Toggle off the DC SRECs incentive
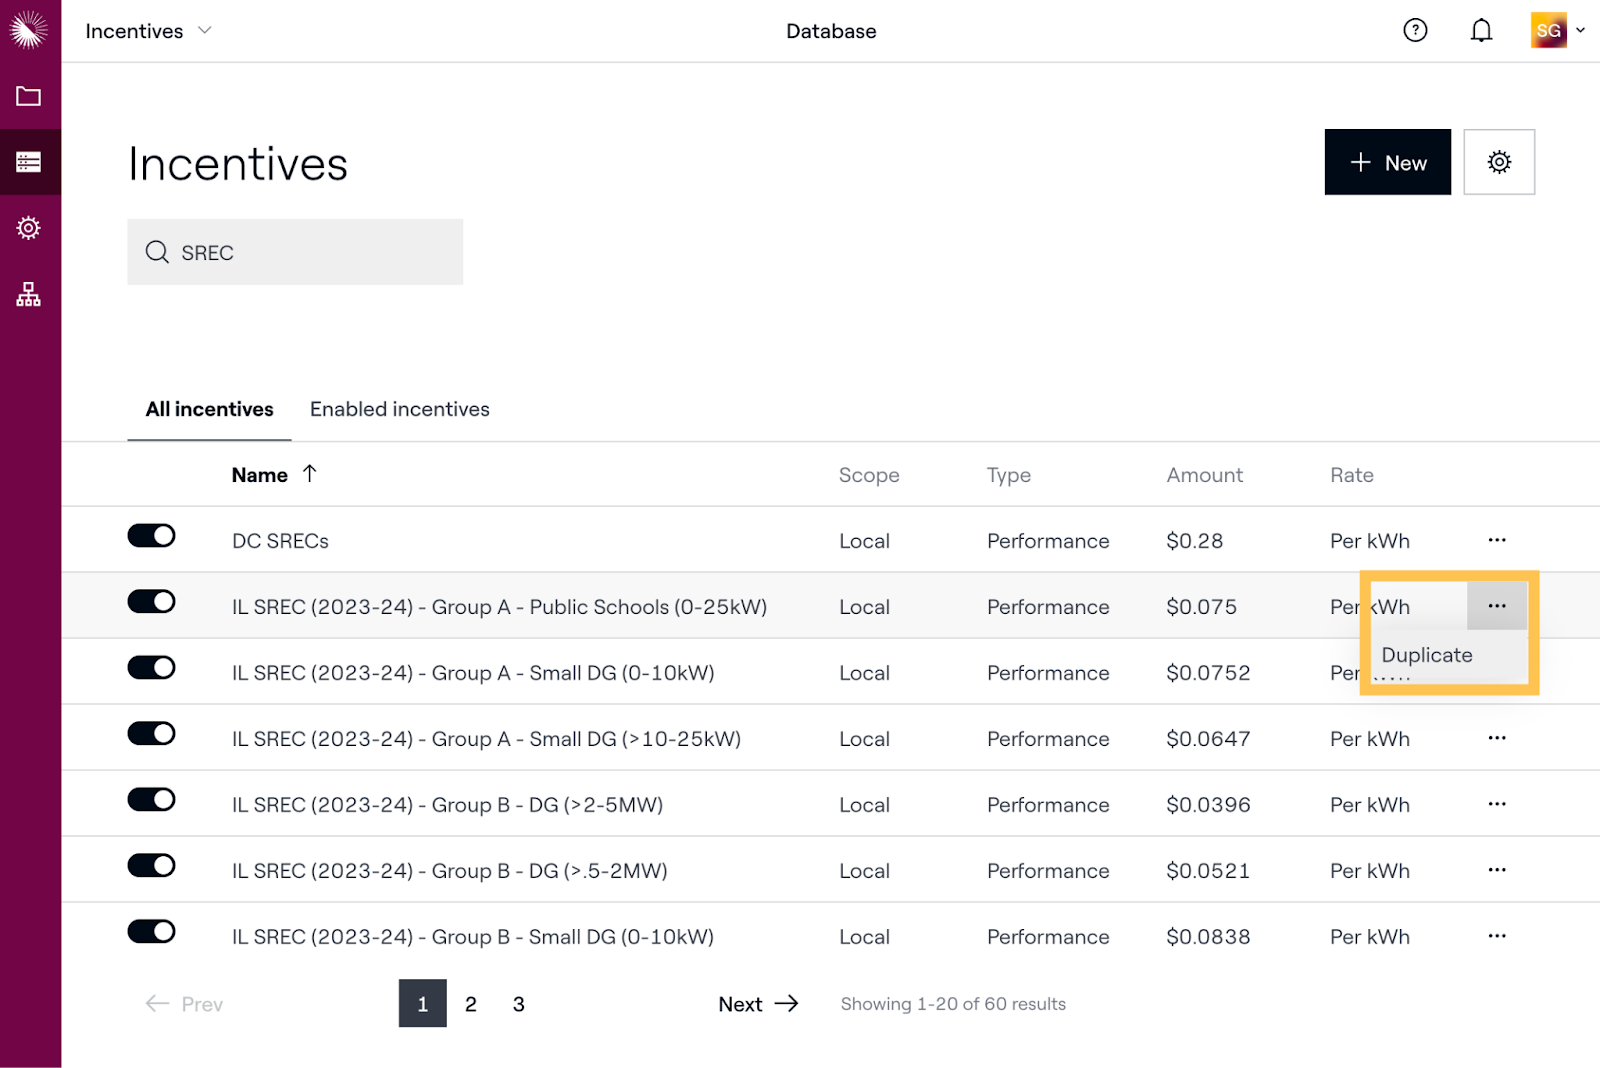Image resolution: width=1600 pixels, height=1068 pixels. [151, 536]
